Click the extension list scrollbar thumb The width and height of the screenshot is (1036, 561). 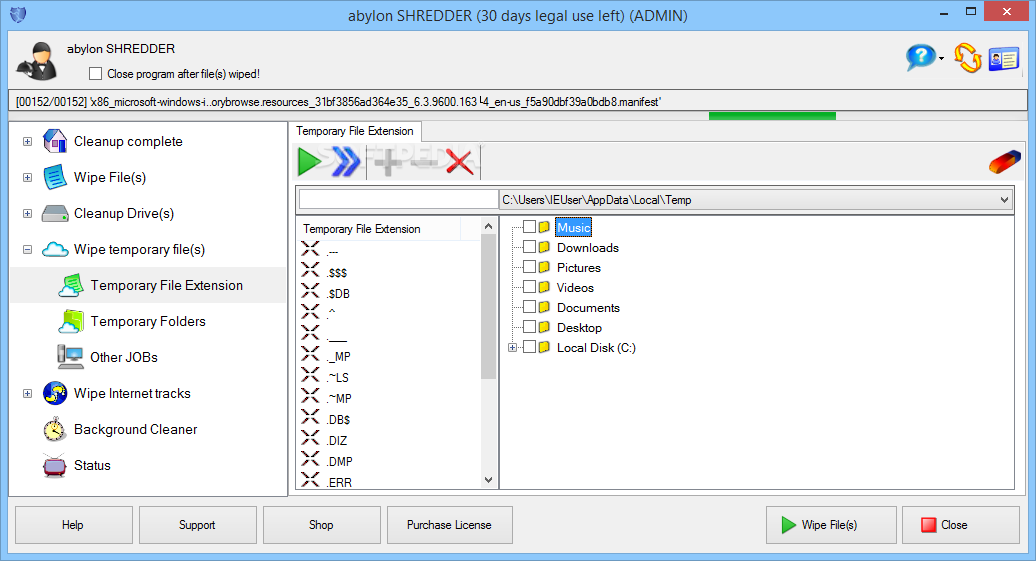(x=488, y=307)
